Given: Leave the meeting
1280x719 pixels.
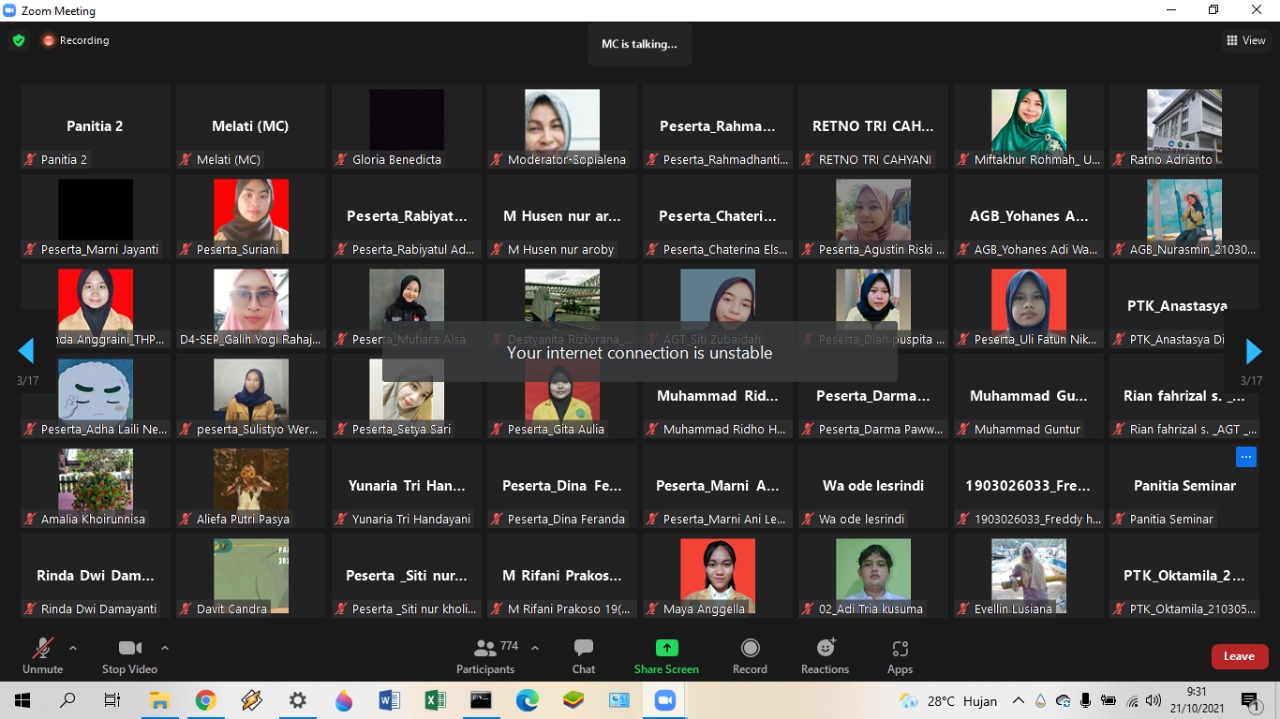Looking at the screenshot, I should 1239,656.
